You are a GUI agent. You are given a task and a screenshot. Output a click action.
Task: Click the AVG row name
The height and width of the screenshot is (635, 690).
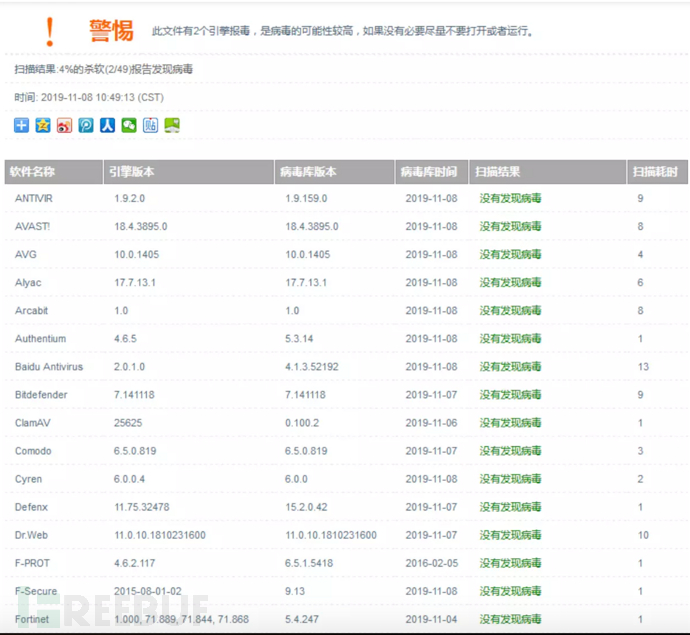point(26,255)
